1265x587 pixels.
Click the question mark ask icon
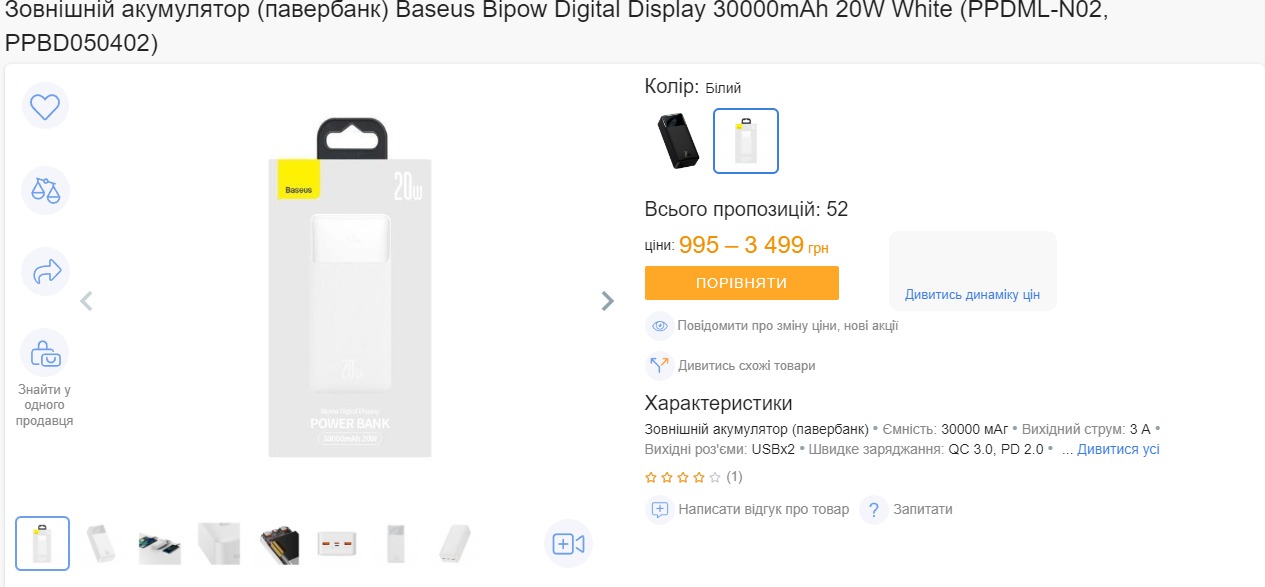873,509
